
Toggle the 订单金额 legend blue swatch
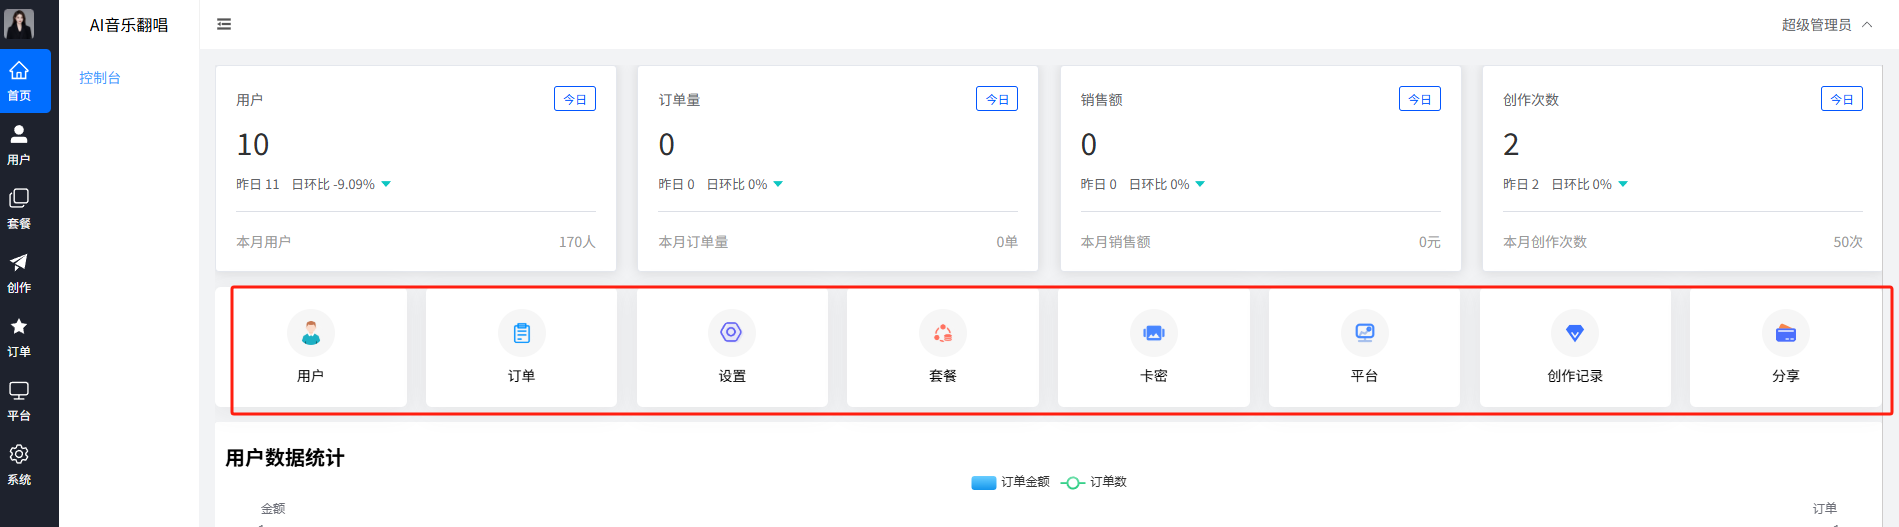(x=984, y=483)
